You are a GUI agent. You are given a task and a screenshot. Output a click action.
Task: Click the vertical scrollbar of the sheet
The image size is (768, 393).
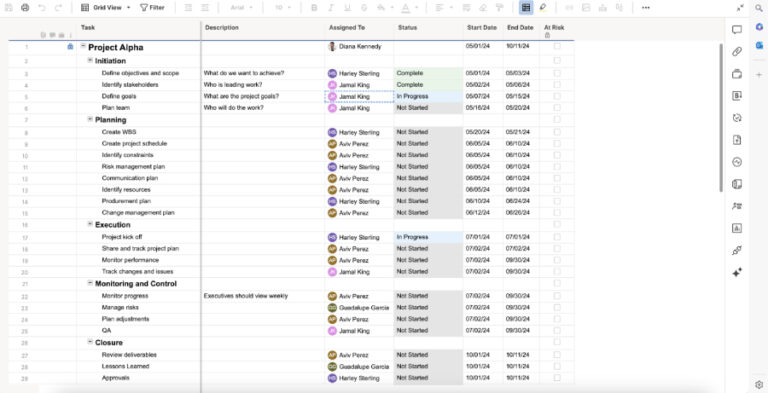pyautogui.click(x=721, y=118)
